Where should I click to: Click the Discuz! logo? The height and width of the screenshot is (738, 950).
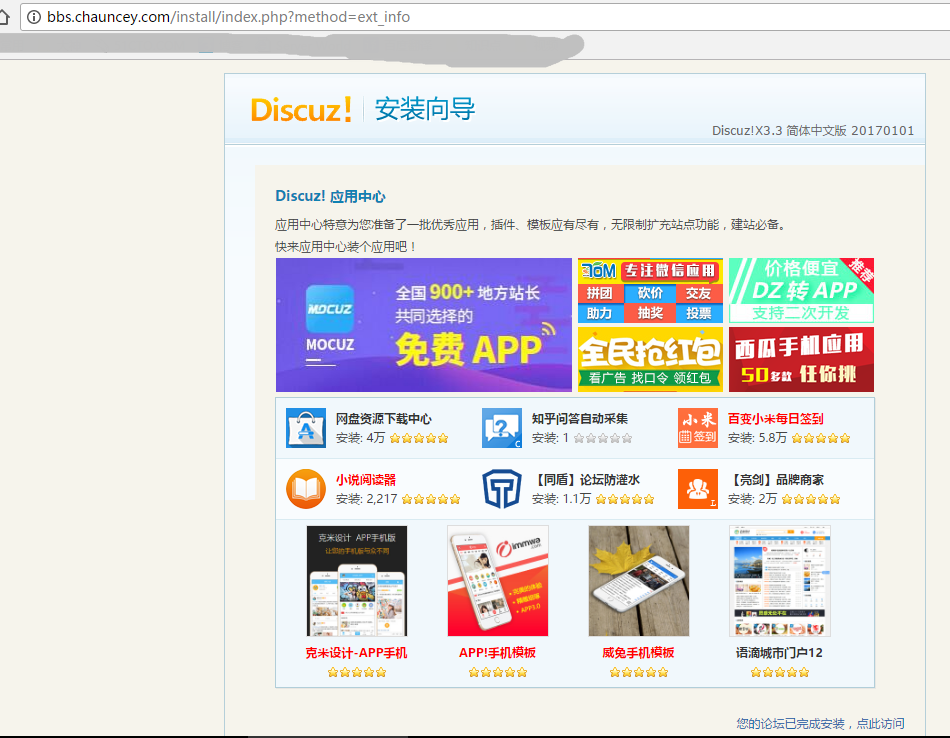point(301,110)
